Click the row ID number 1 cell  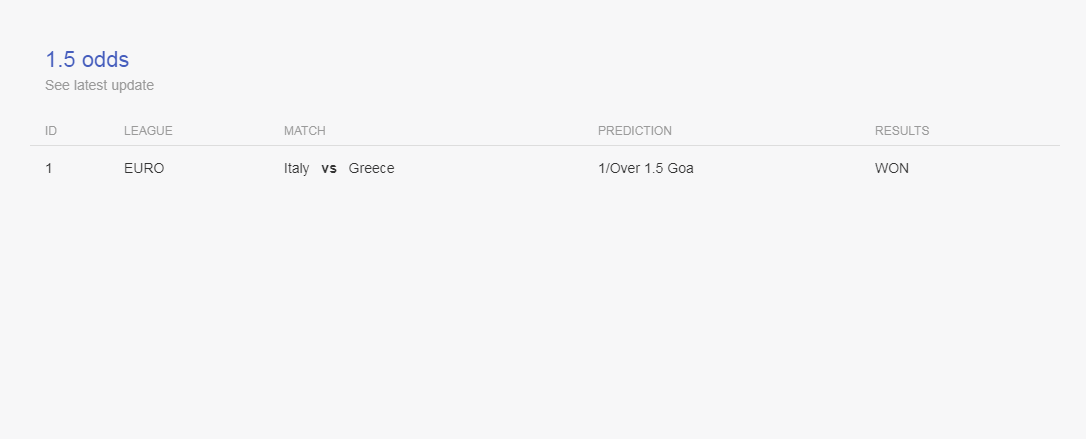[x=48, y=168]
